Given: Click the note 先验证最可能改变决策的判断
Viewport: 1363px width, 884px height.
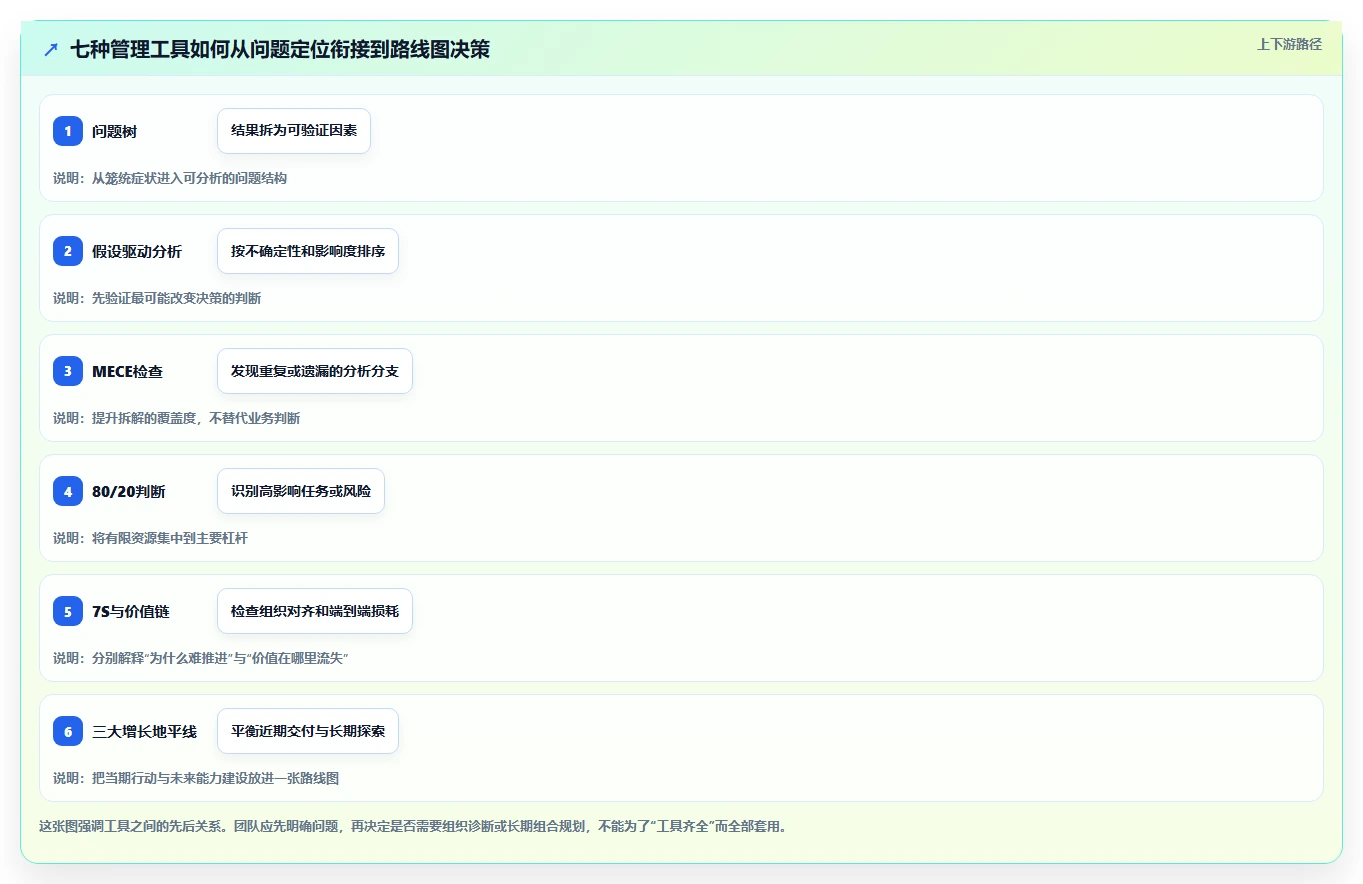Looking at the screenshot, I should [157, 298].
